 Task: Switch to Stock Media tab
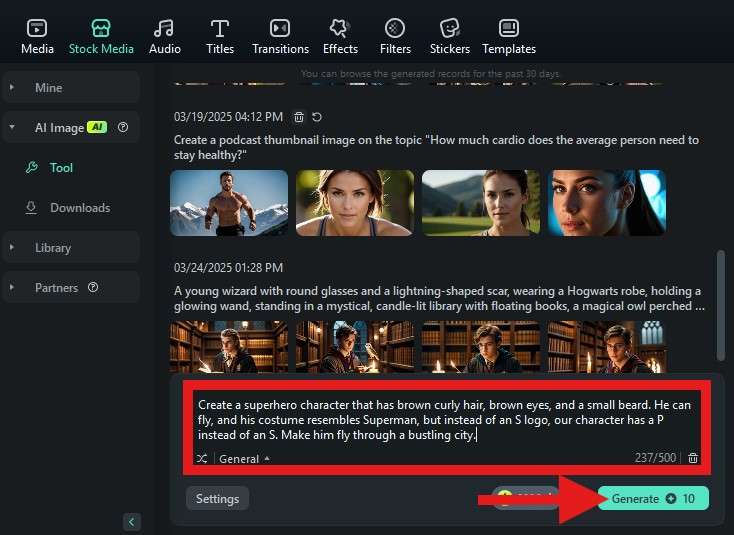coord(101,37)
